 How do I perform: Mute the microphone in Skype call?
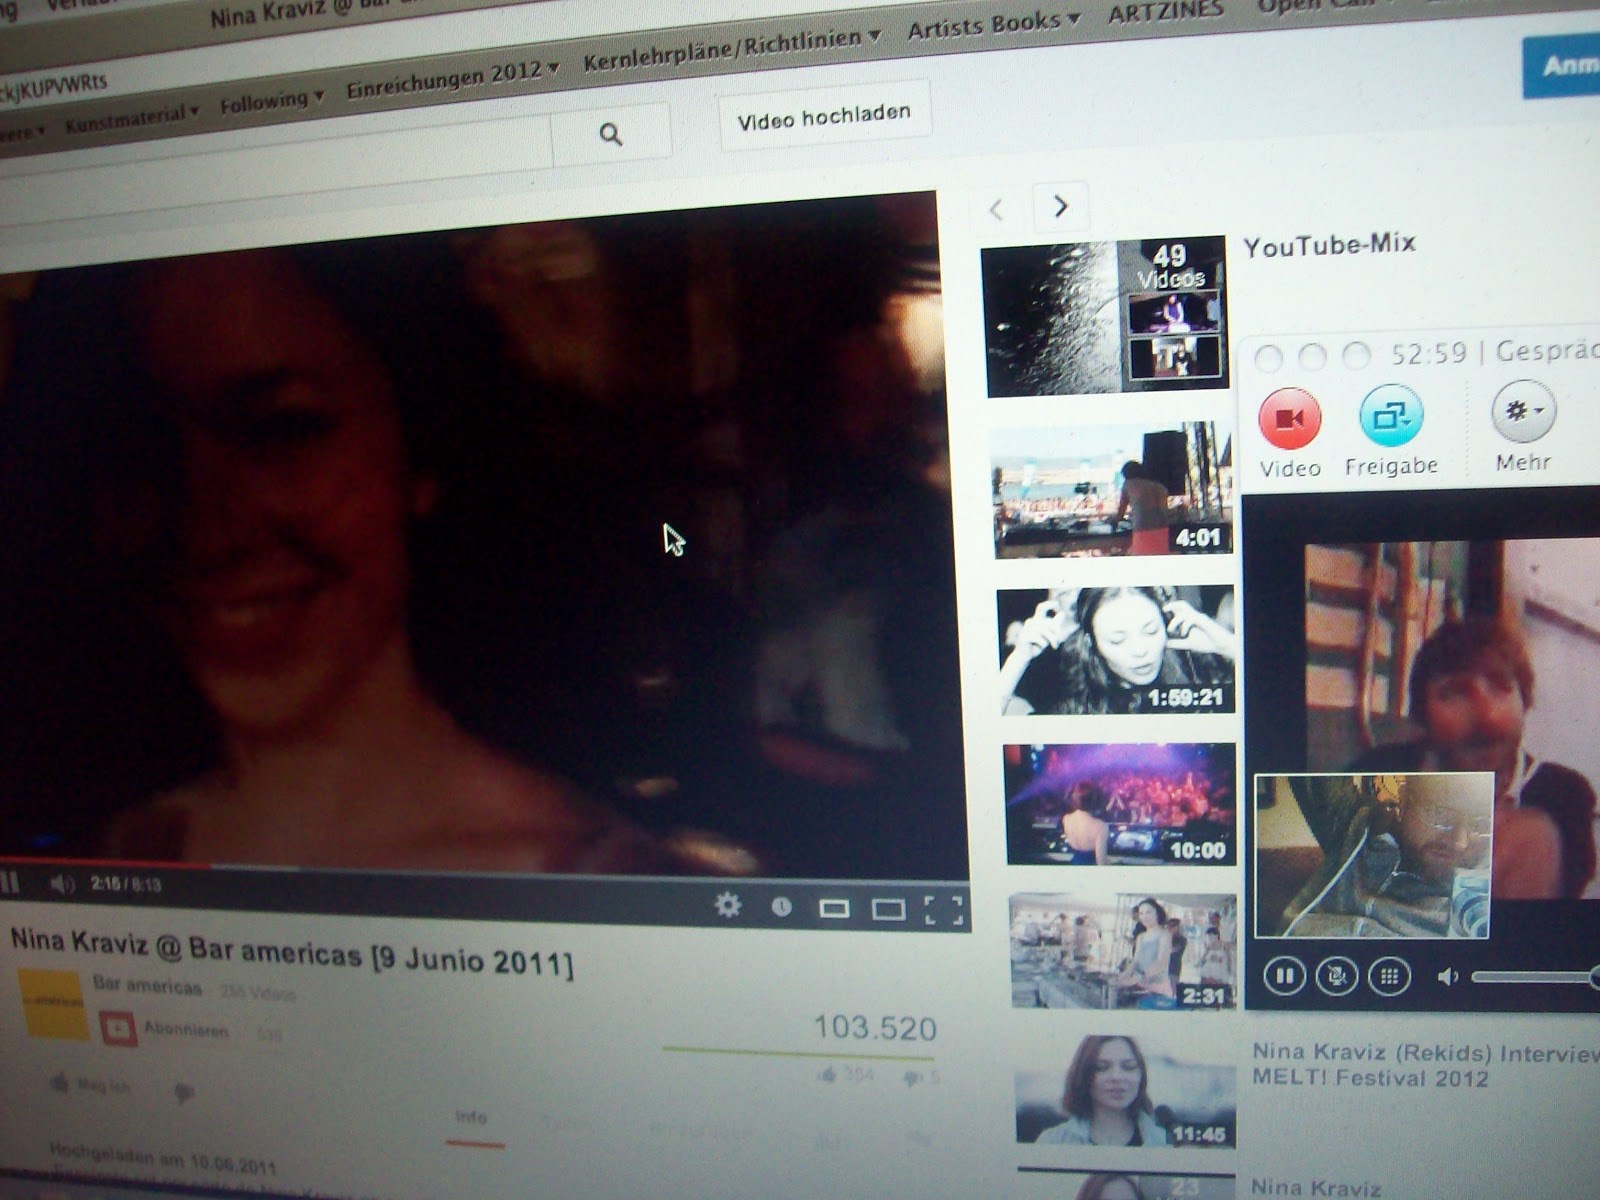[1336, 976]
